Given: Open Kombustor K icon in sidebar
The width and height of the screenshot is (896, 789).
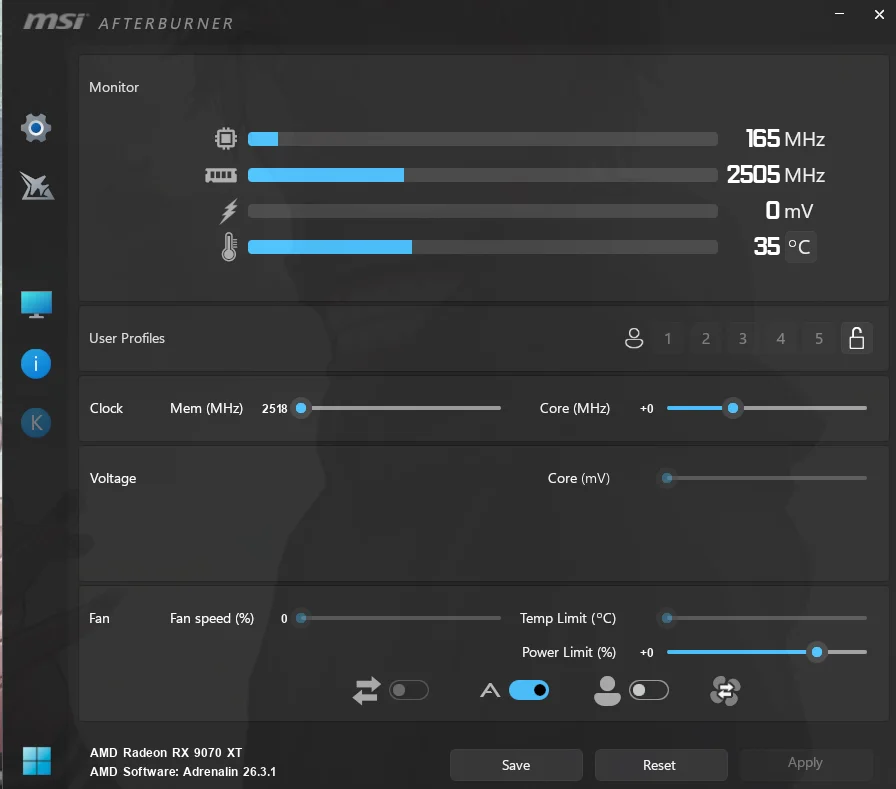Looking at the screenshot, I should (36, 423).
